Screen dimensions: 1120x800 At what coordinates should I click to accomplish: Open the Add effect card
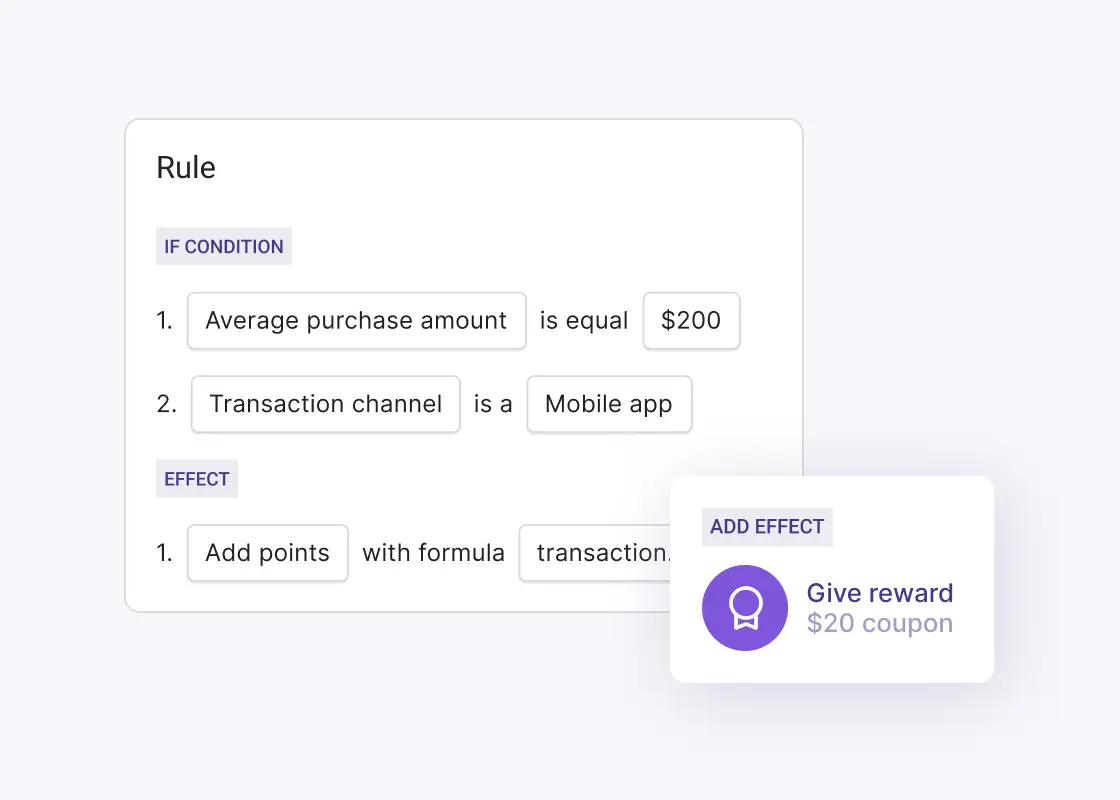[832, 579]
